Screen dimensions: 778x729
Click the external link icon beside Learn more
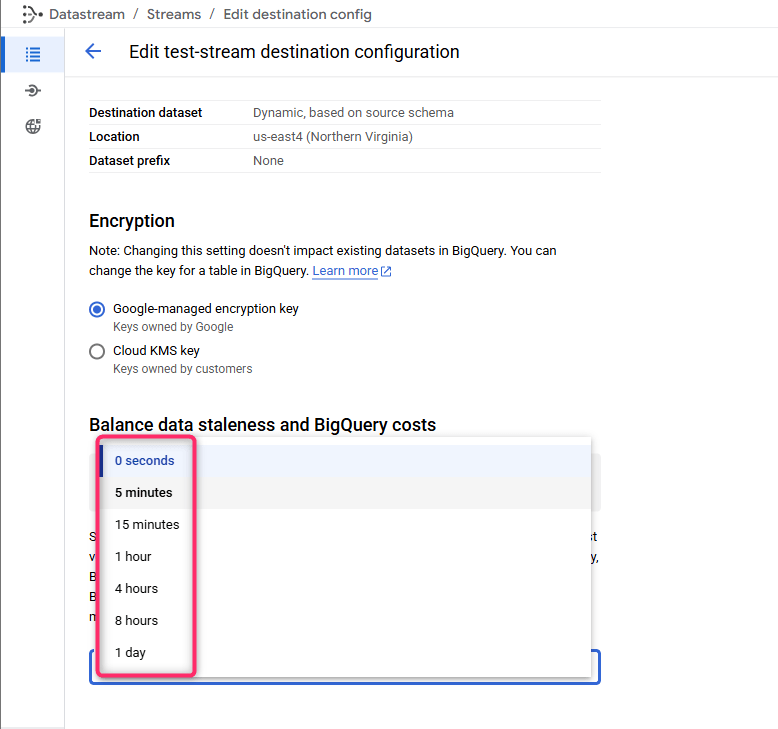pos(386,271)
